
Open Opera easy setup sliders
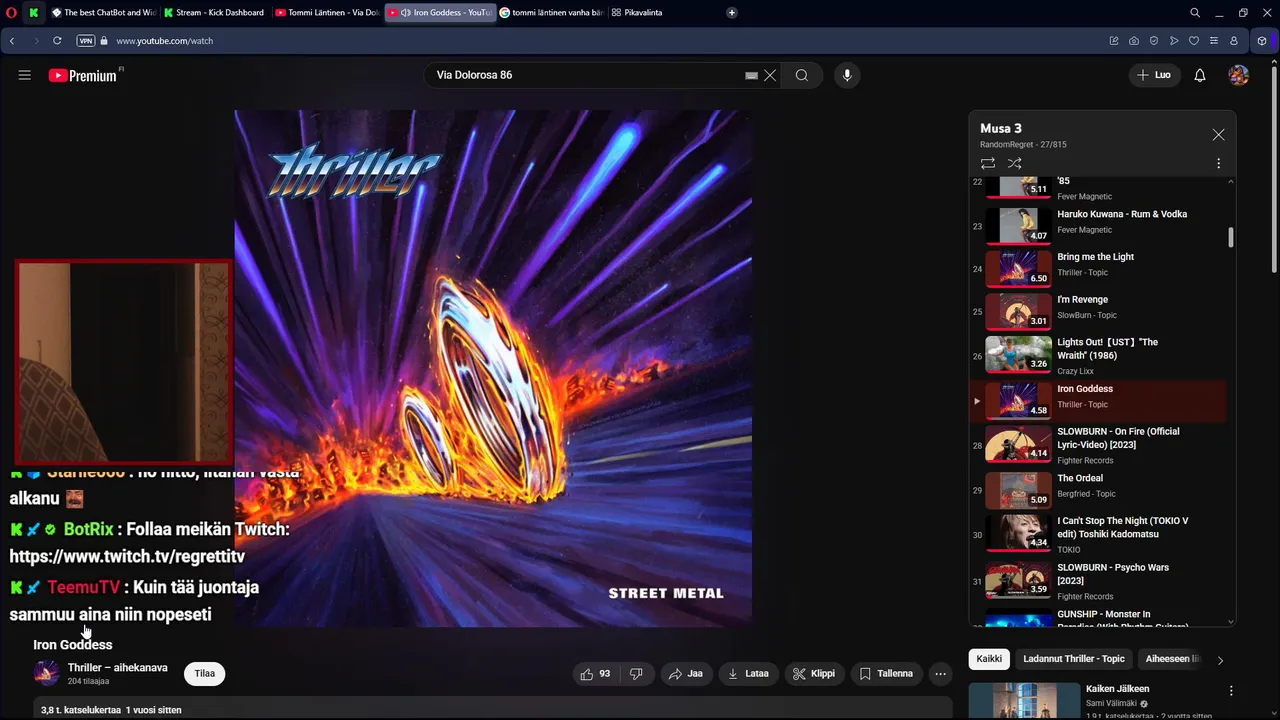coord(1214,41)
